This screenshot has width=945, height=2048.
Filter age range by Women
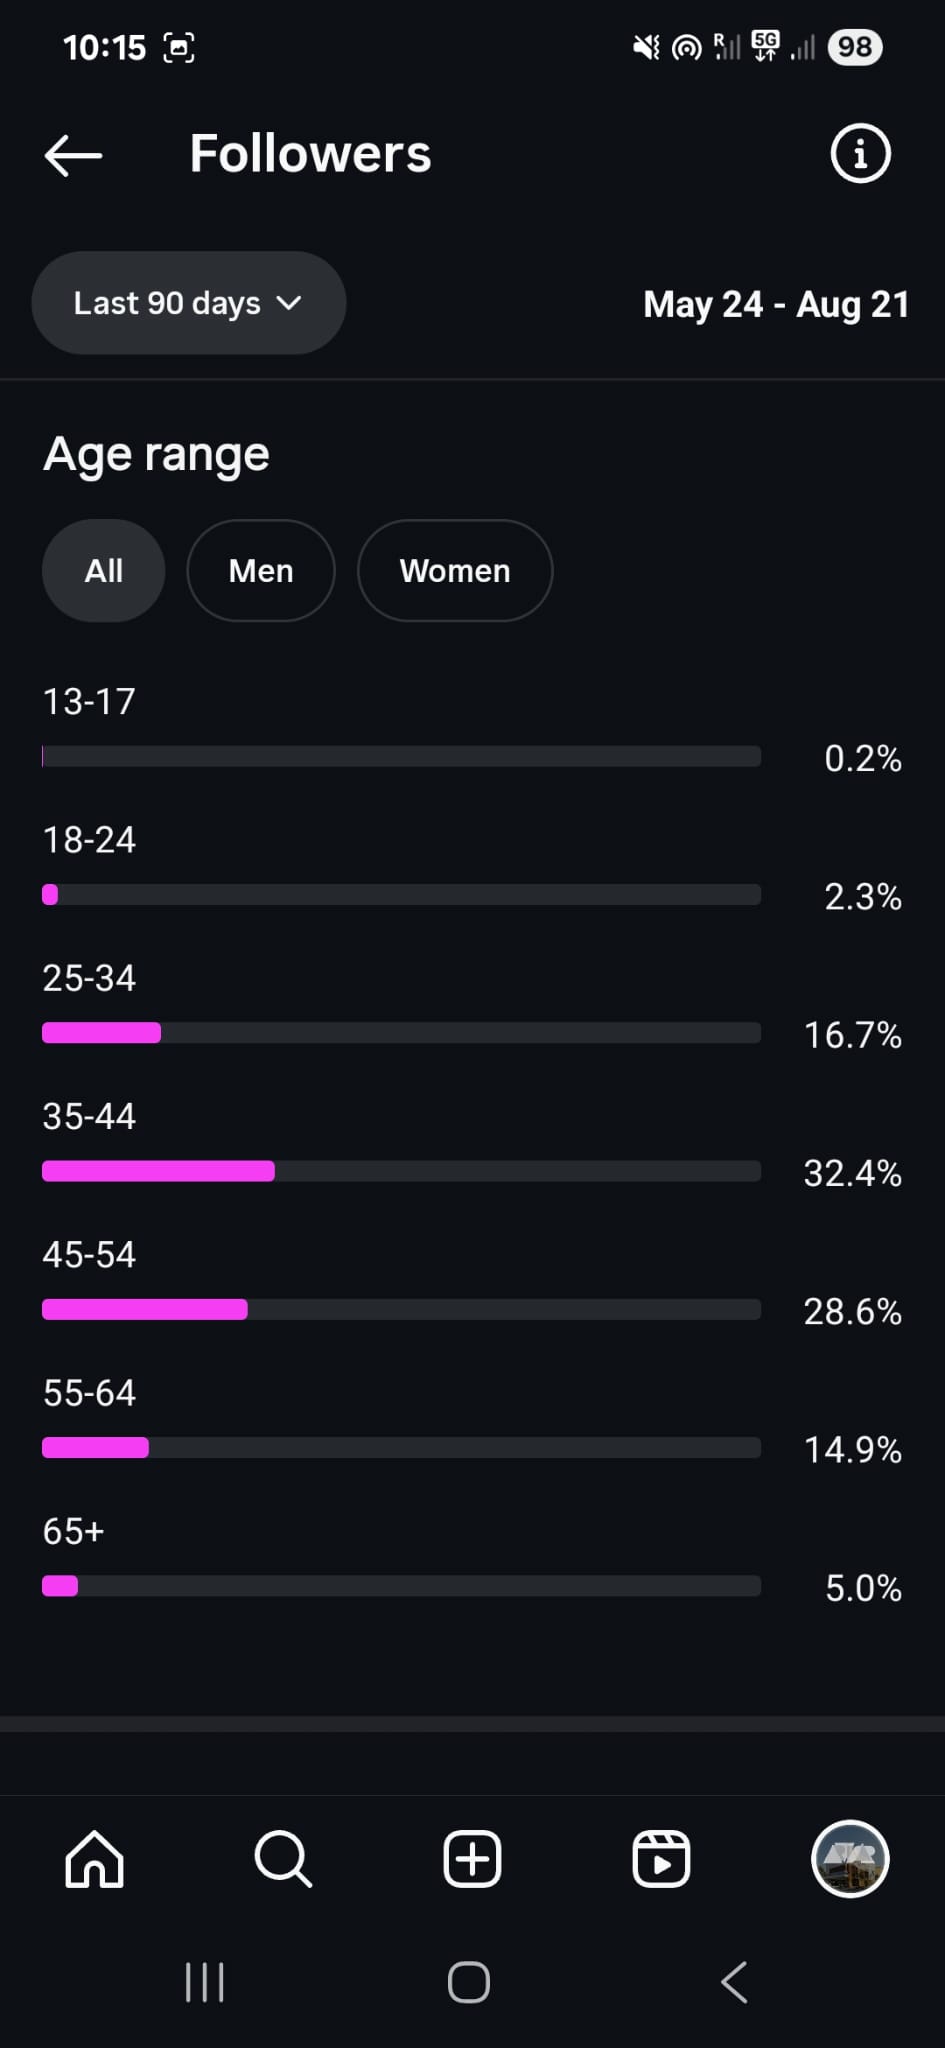455,571
